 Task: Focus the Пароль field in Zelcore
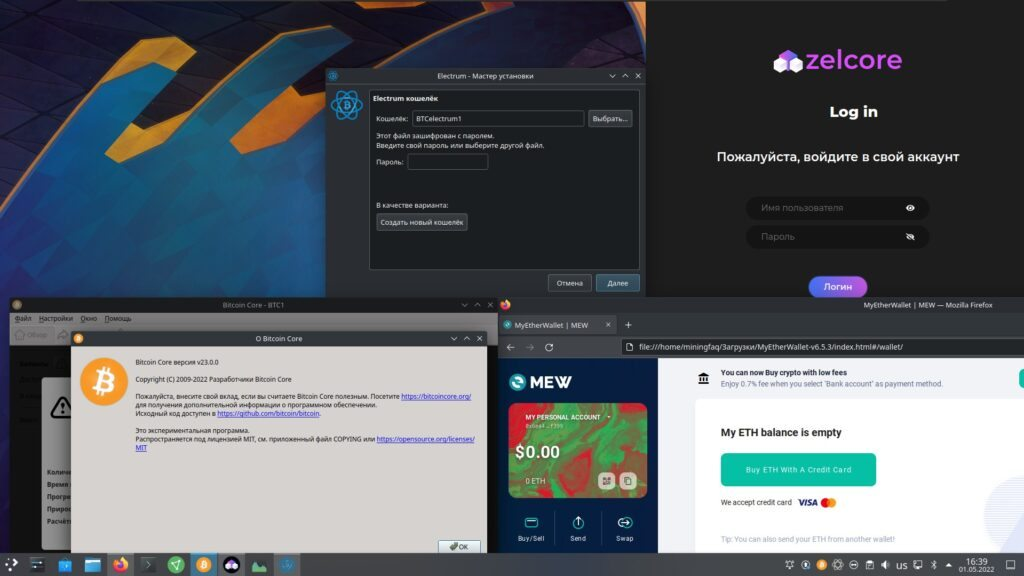[837, 237]
